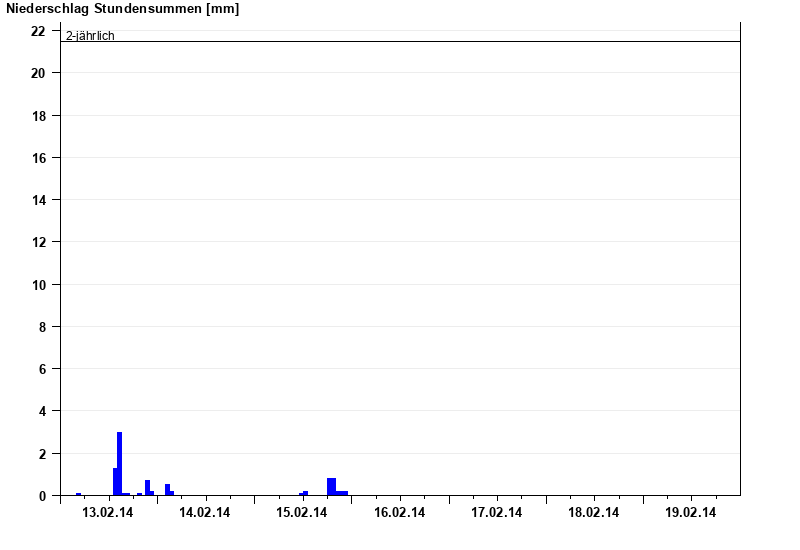The width and height of the screenshot is (800, 550).
Task: Select the 16.02.14 date label
Action: click(x=400, y=513)
